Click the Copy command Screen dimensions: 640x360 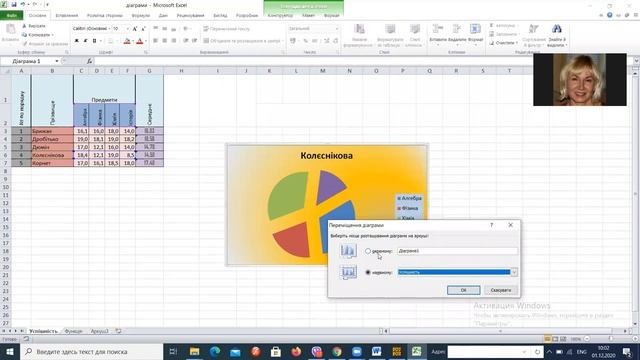click(37, 35)
